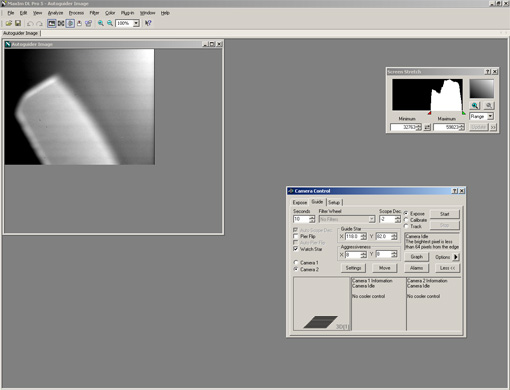Open the Window menu
The height and width of the screenshot is (390, 510).
(147, 13)
